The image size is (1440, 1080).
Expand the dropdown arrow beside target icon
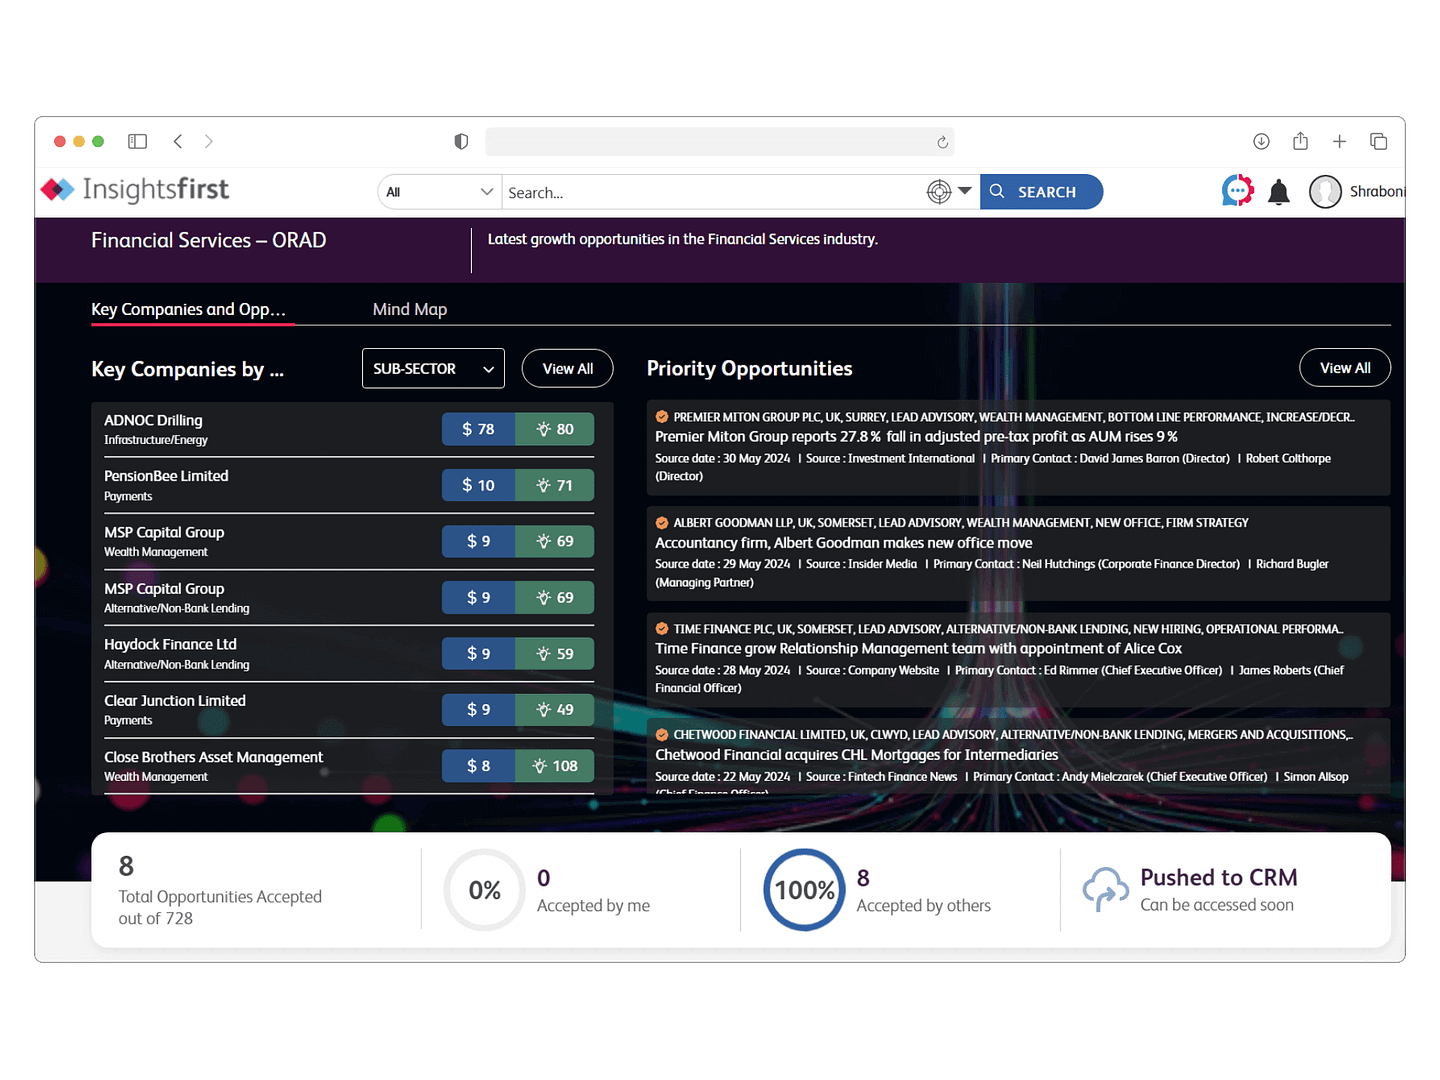coord(965,191)
